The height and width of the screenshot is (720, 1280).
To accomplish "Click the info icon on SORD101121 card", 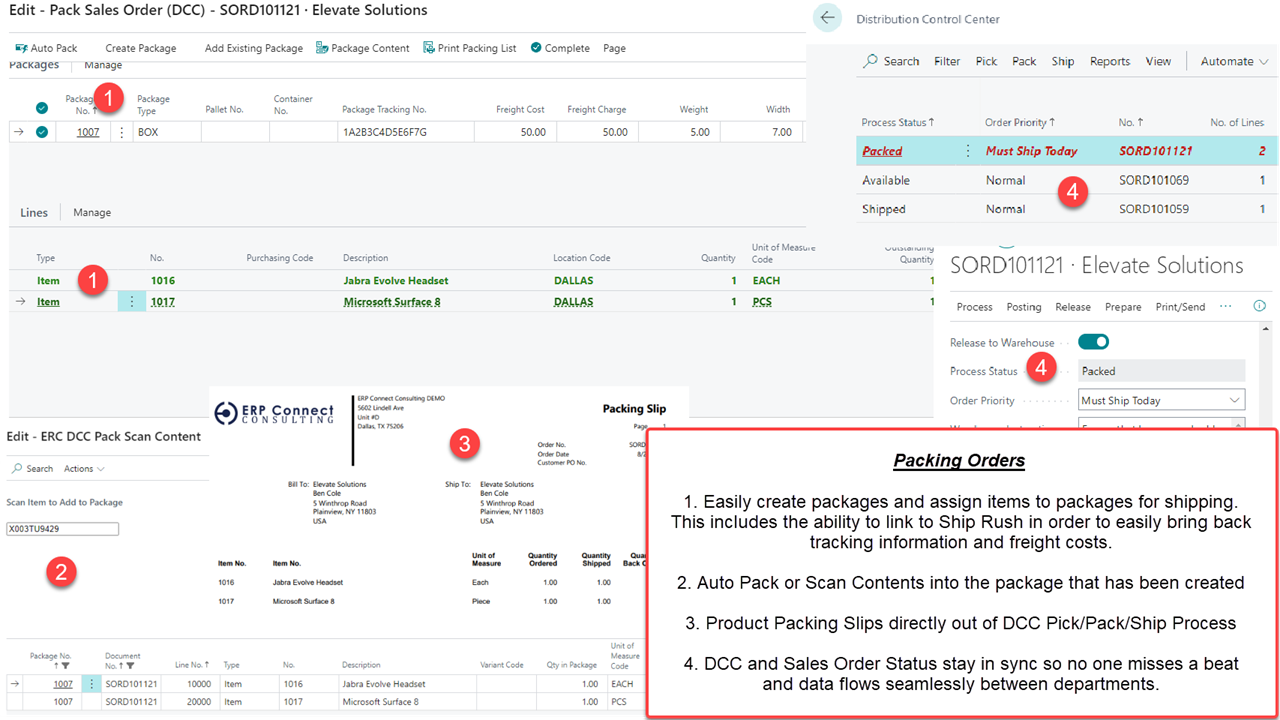I will click(1259, 306).
